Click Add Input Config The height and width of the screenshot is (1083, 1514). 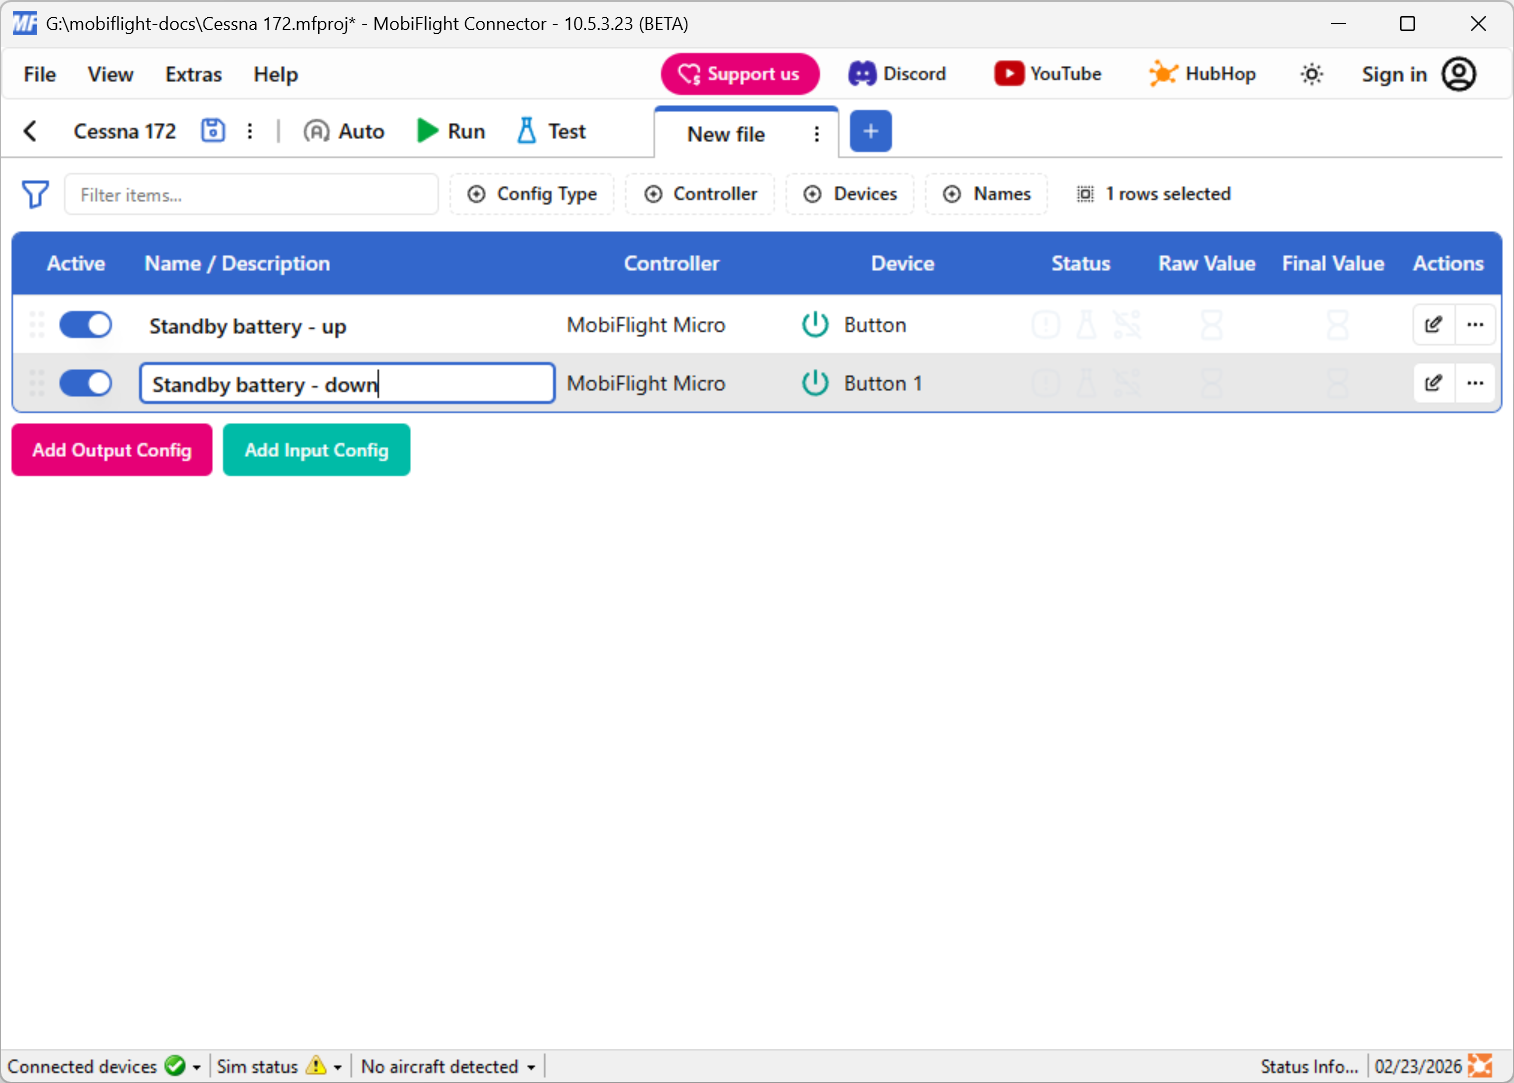coord(316,449)
